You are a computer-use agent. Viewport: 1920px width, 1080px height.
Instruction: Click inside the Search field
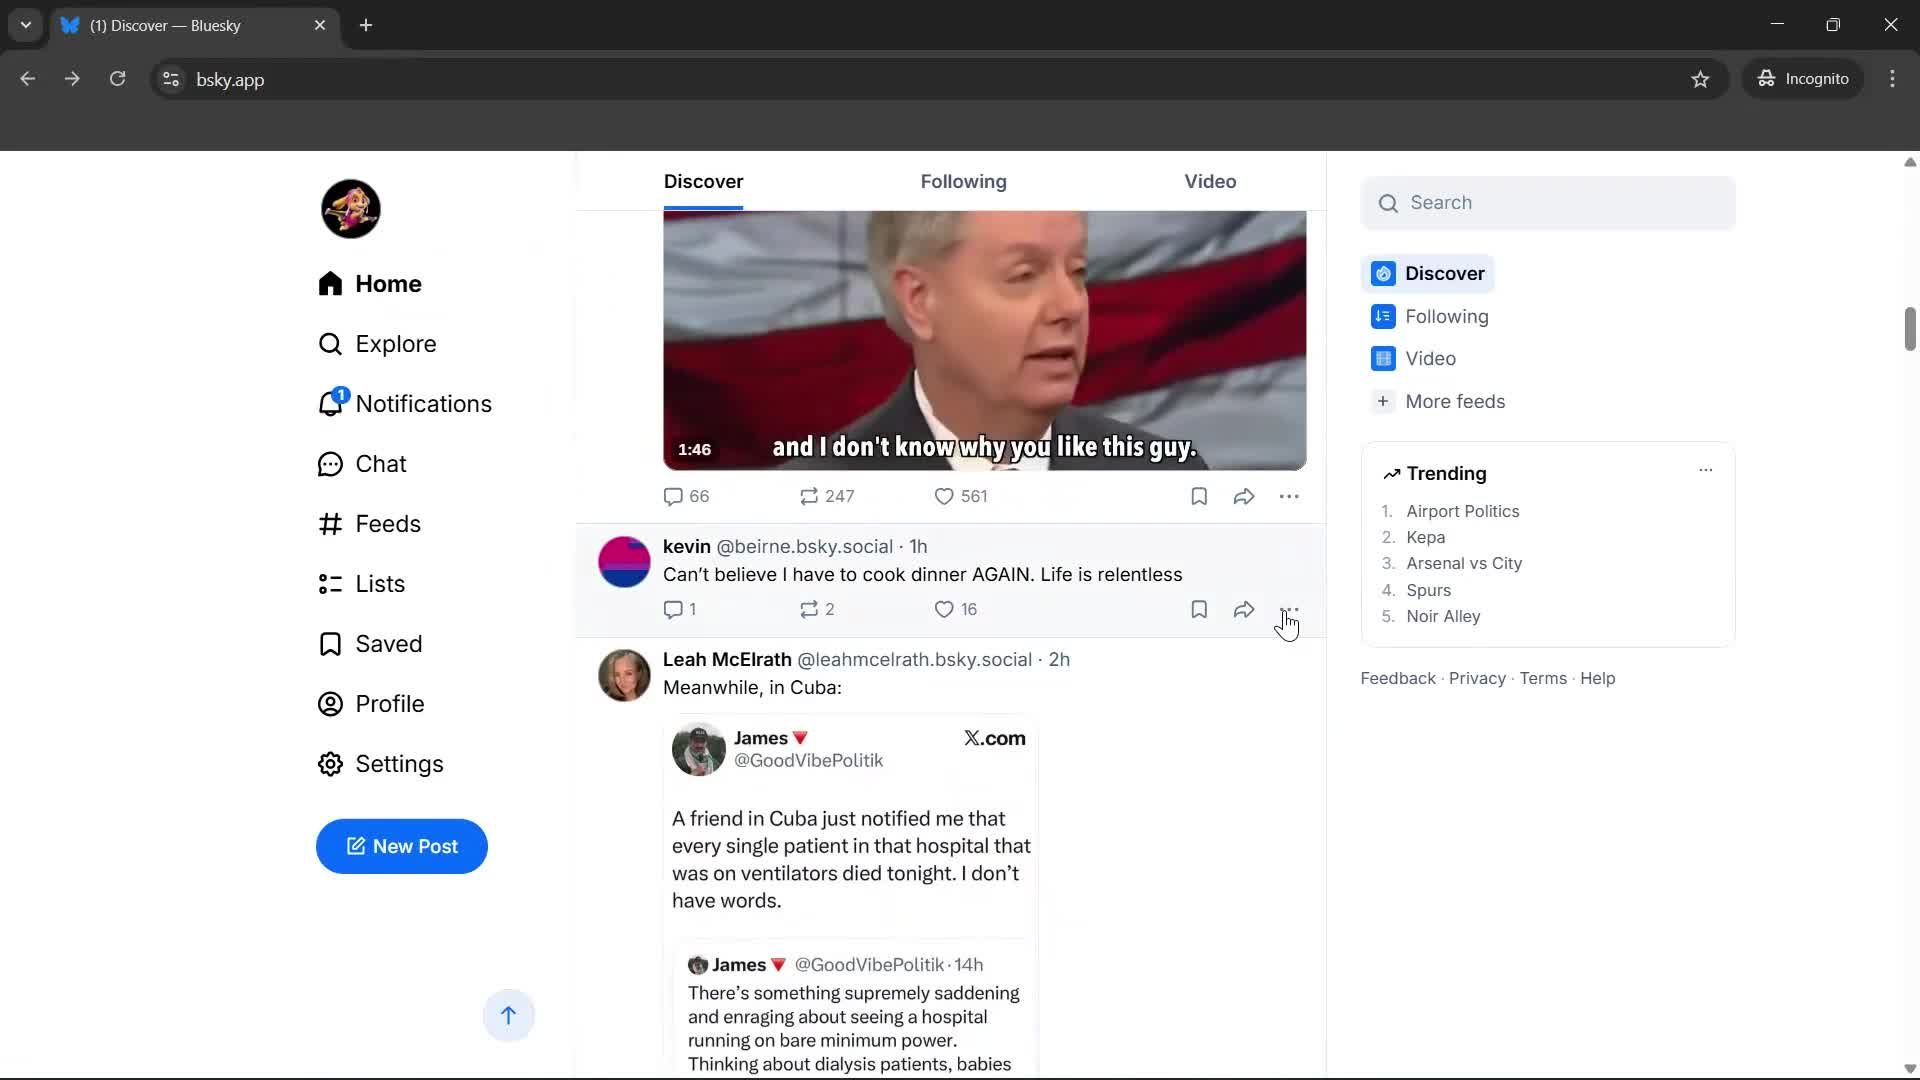point(1547,202)
